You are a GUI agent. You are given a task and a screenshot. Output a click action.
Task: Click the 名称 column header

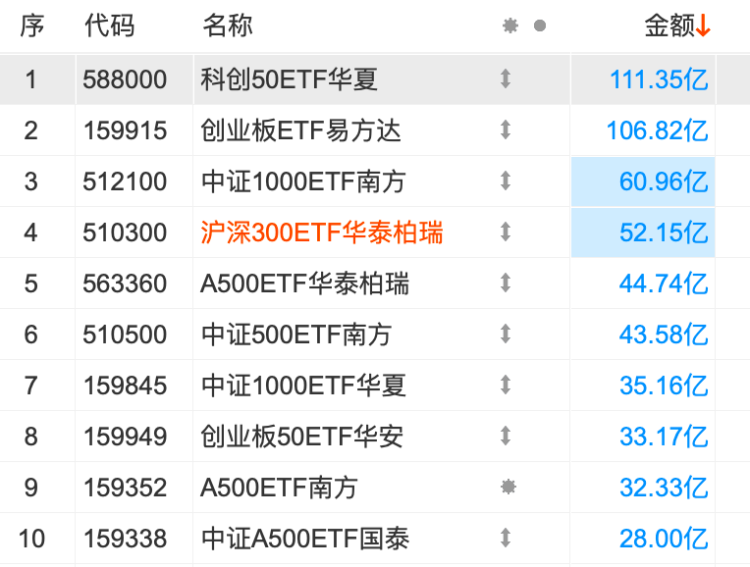coord(228,25)
